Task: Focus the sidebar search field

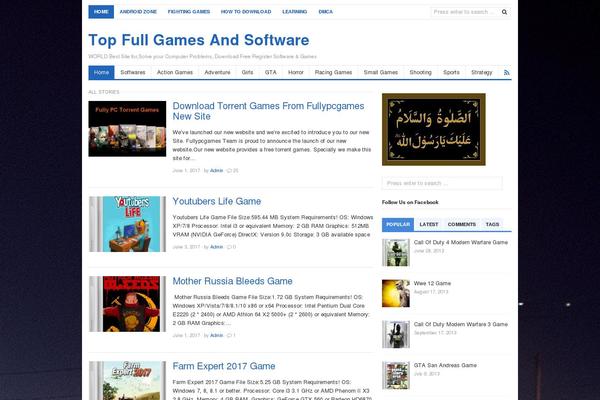Action: pos(442,183)
